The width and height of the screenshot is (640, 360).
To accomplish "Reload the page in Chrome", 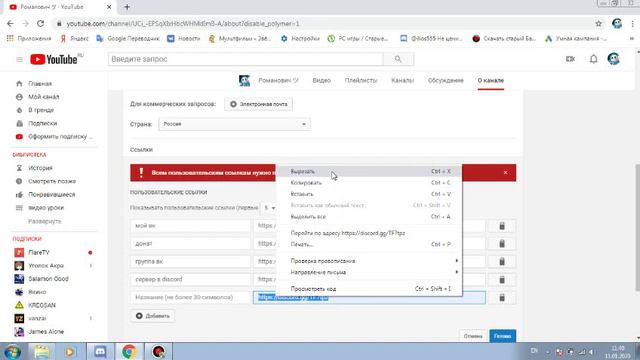I will click(40, 24).
